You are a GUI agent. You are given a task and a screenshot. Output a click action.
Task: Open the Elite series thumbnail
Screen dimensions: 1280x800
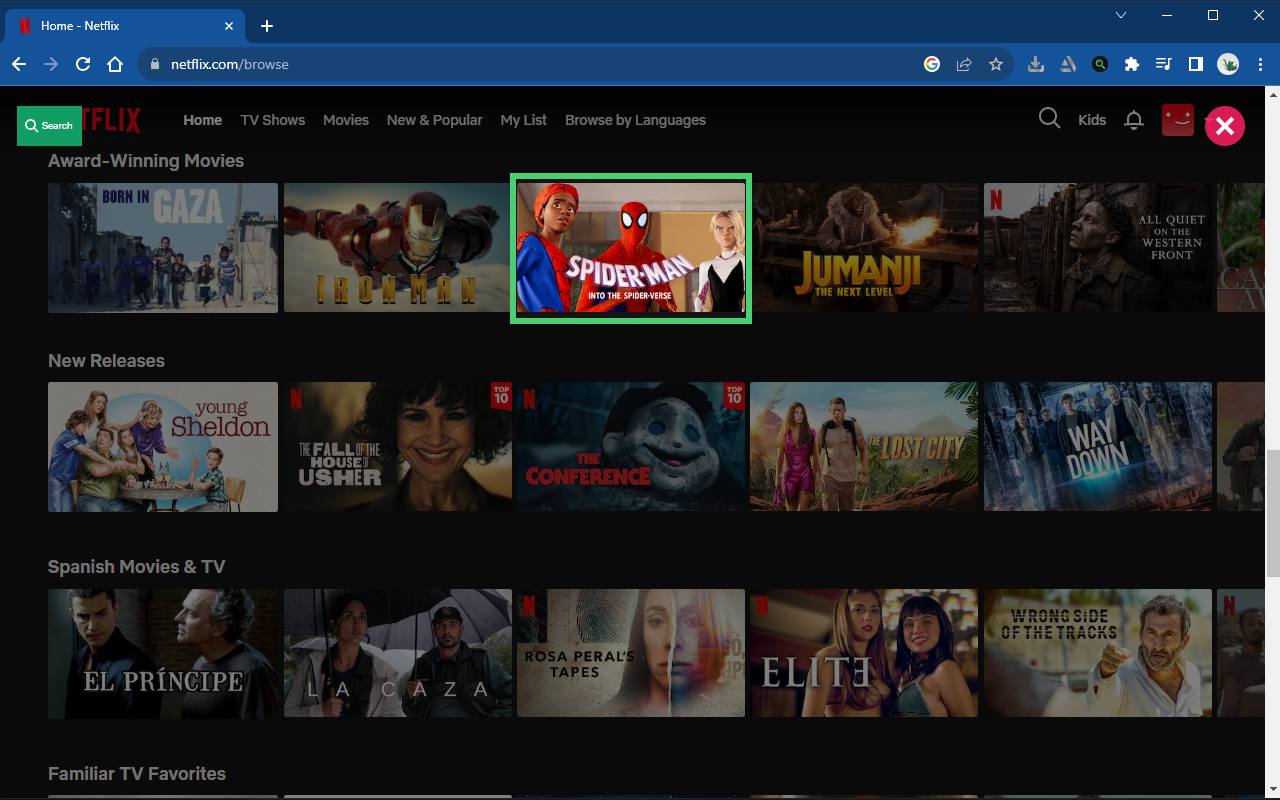click(865, 653)
